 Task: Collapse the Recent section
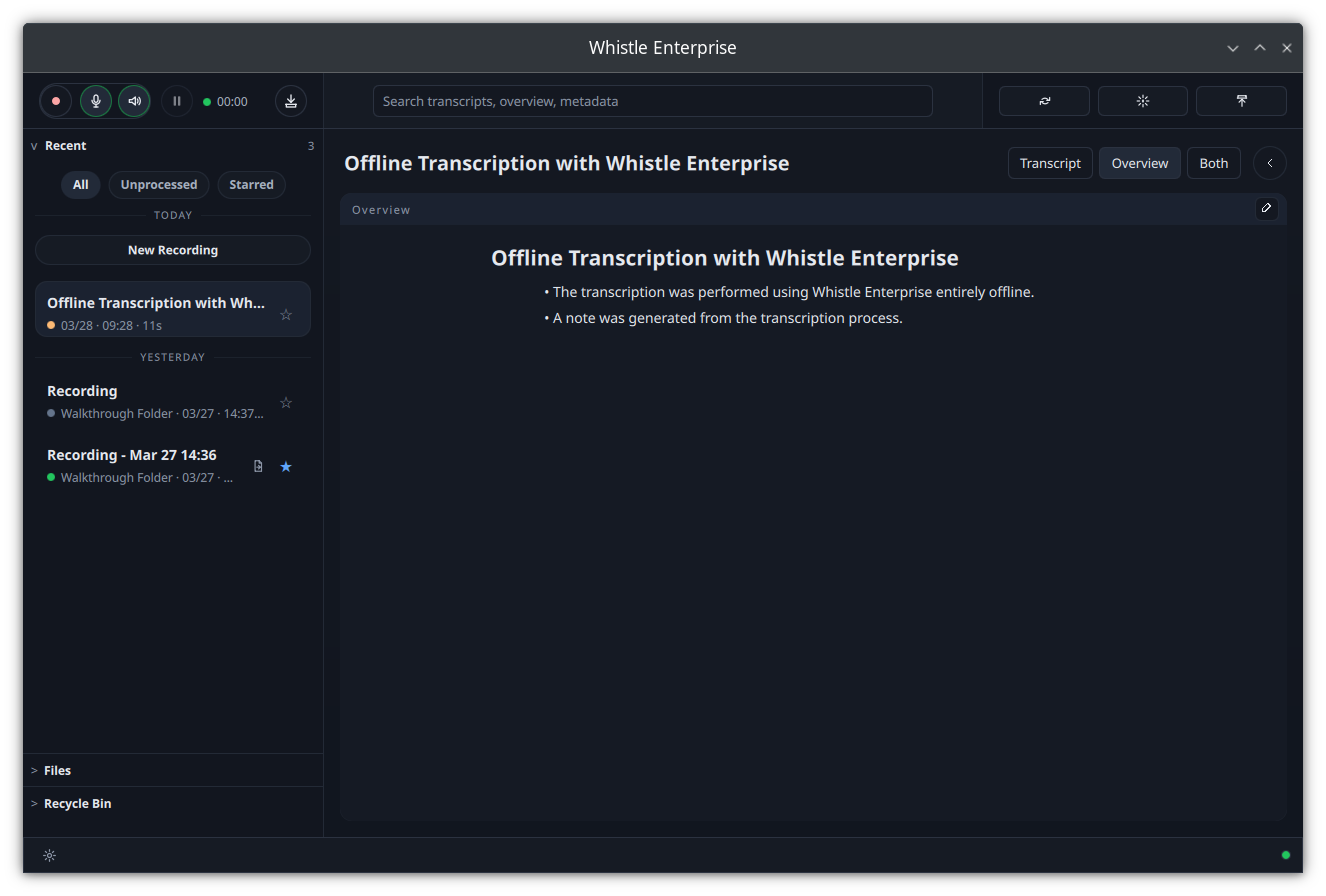33,145
